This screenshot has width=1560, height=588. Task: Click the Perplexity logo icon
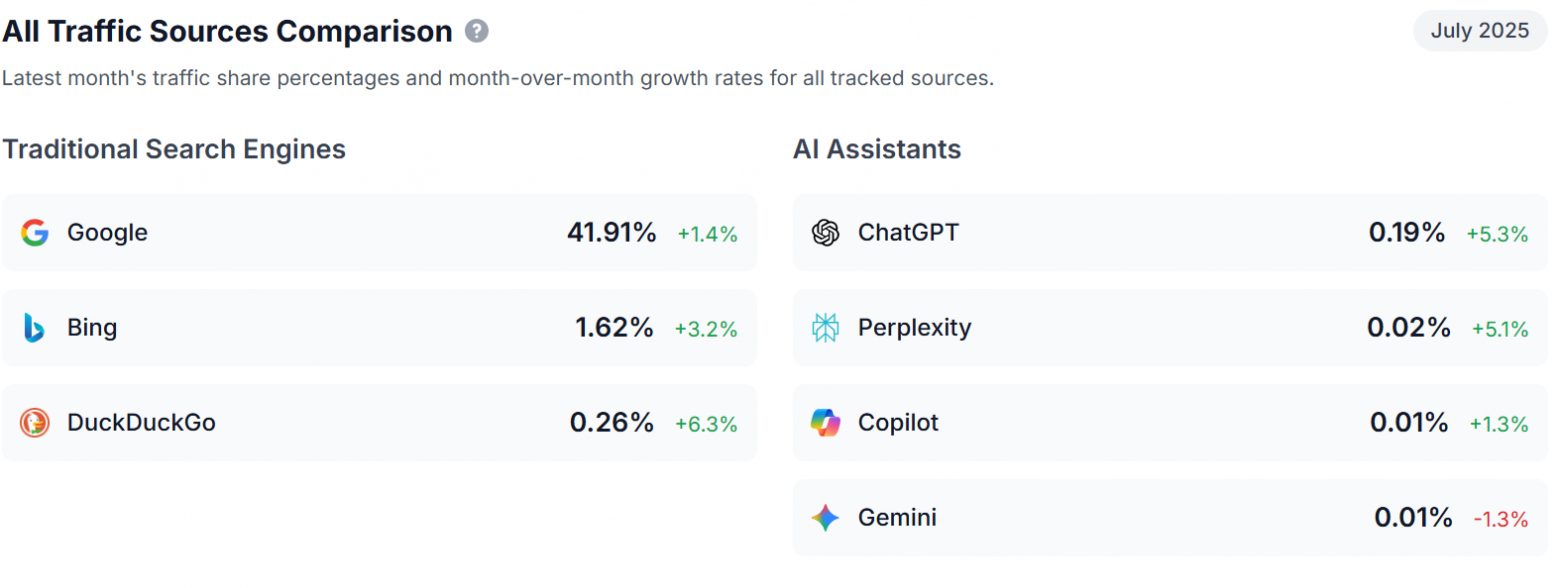click(825, 328)
